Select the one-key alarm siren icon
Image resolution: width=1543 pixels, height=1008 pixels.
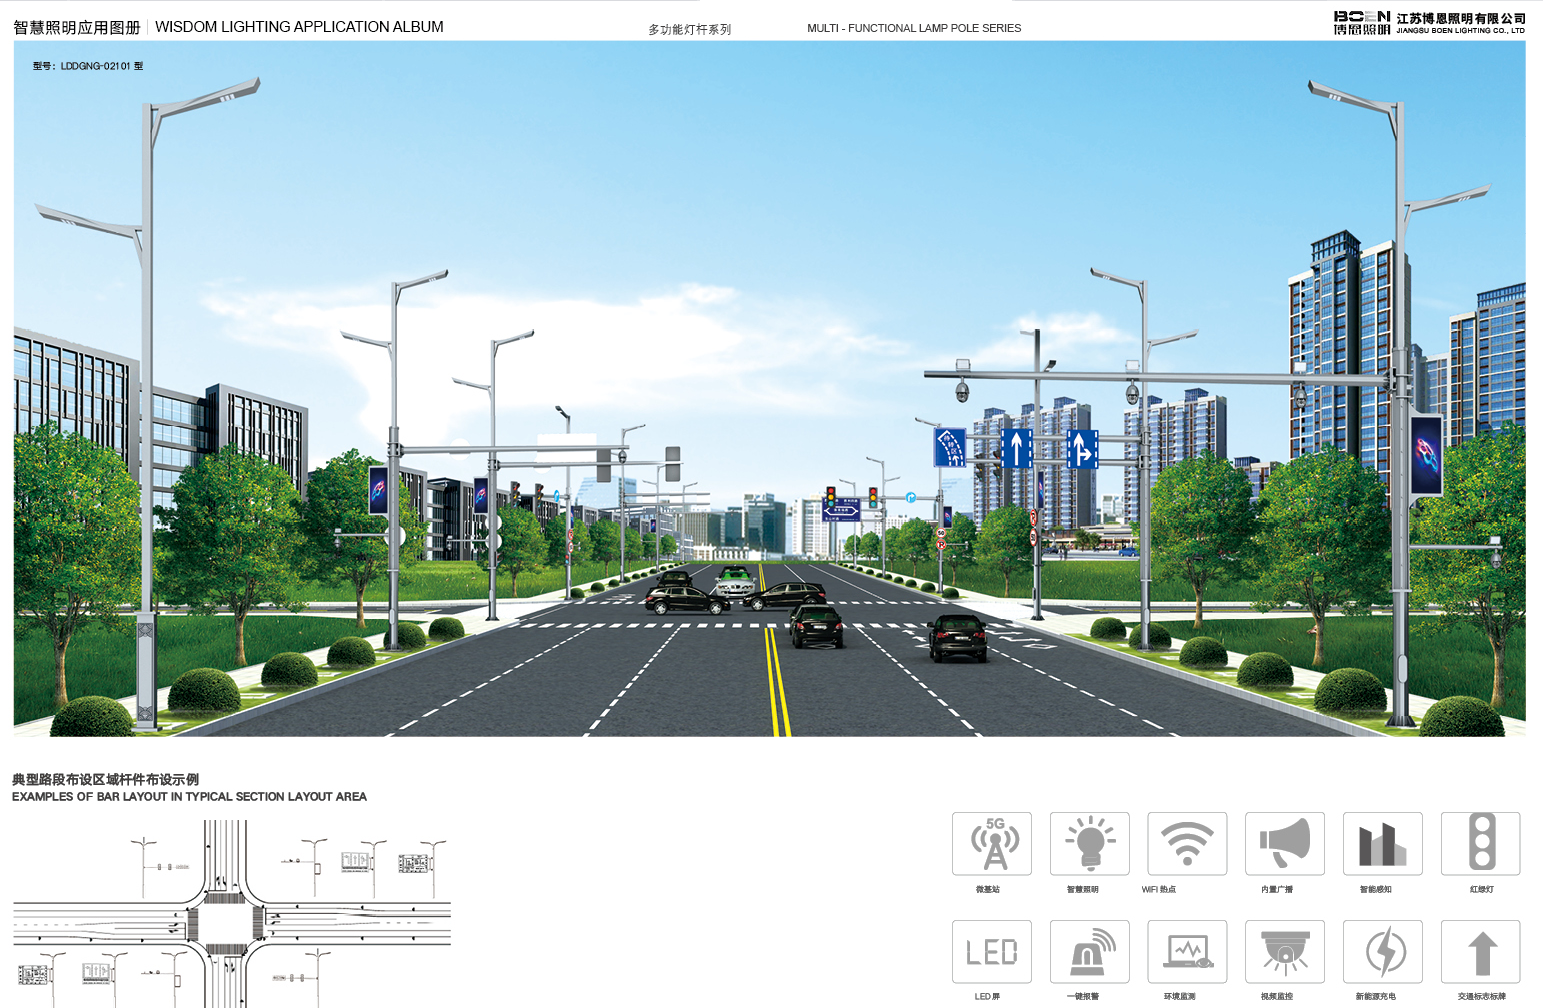coord(1089,952)
